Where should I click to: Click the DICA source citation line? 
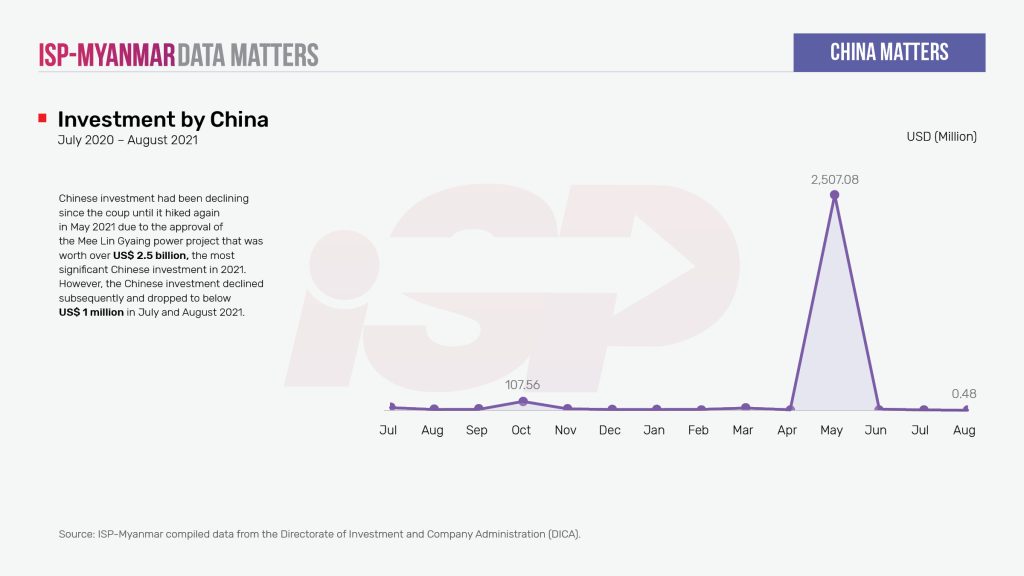click(319, 534)
